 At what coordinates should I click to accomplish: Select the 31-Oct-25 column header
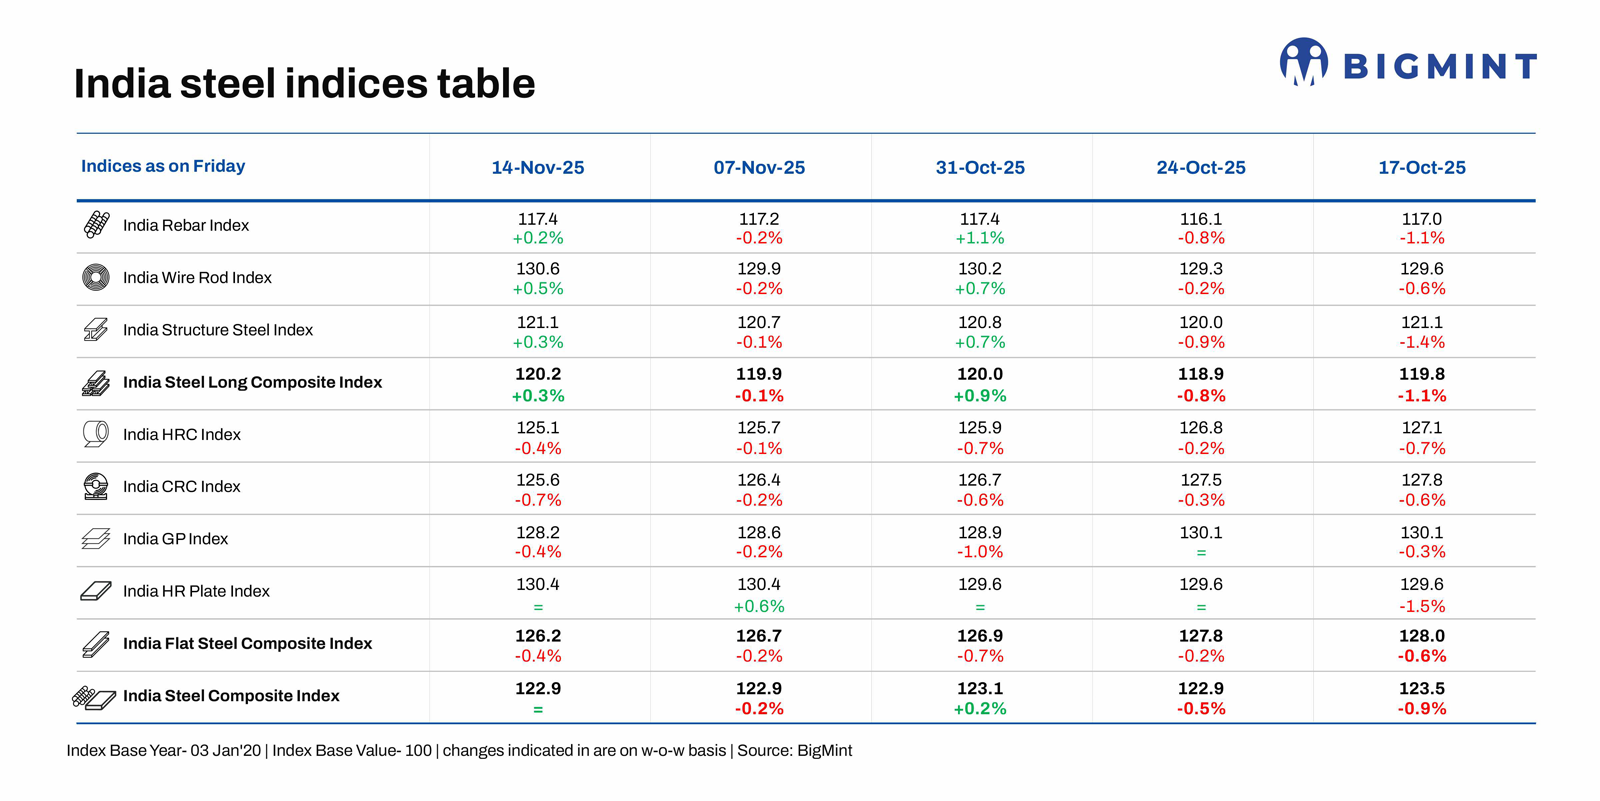(980, 168)
